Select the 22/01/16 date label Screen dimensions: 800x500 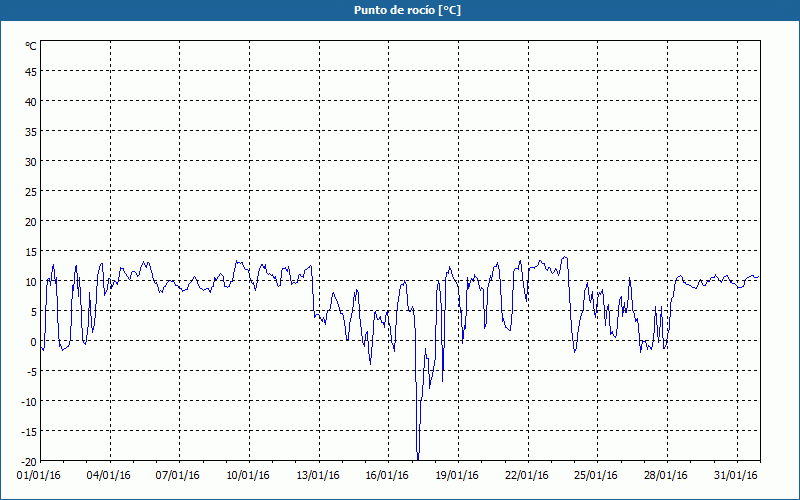coord(527,476)
